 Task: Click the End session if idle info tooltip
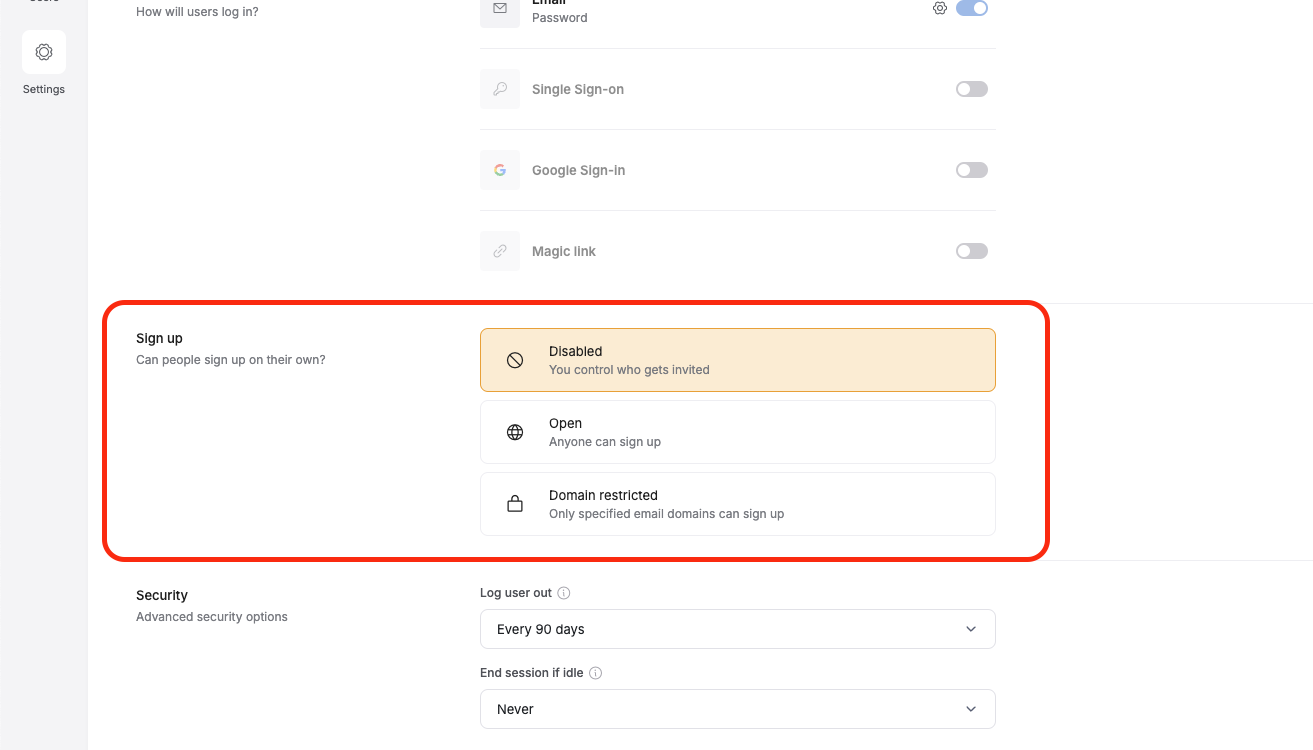[596, 672]
